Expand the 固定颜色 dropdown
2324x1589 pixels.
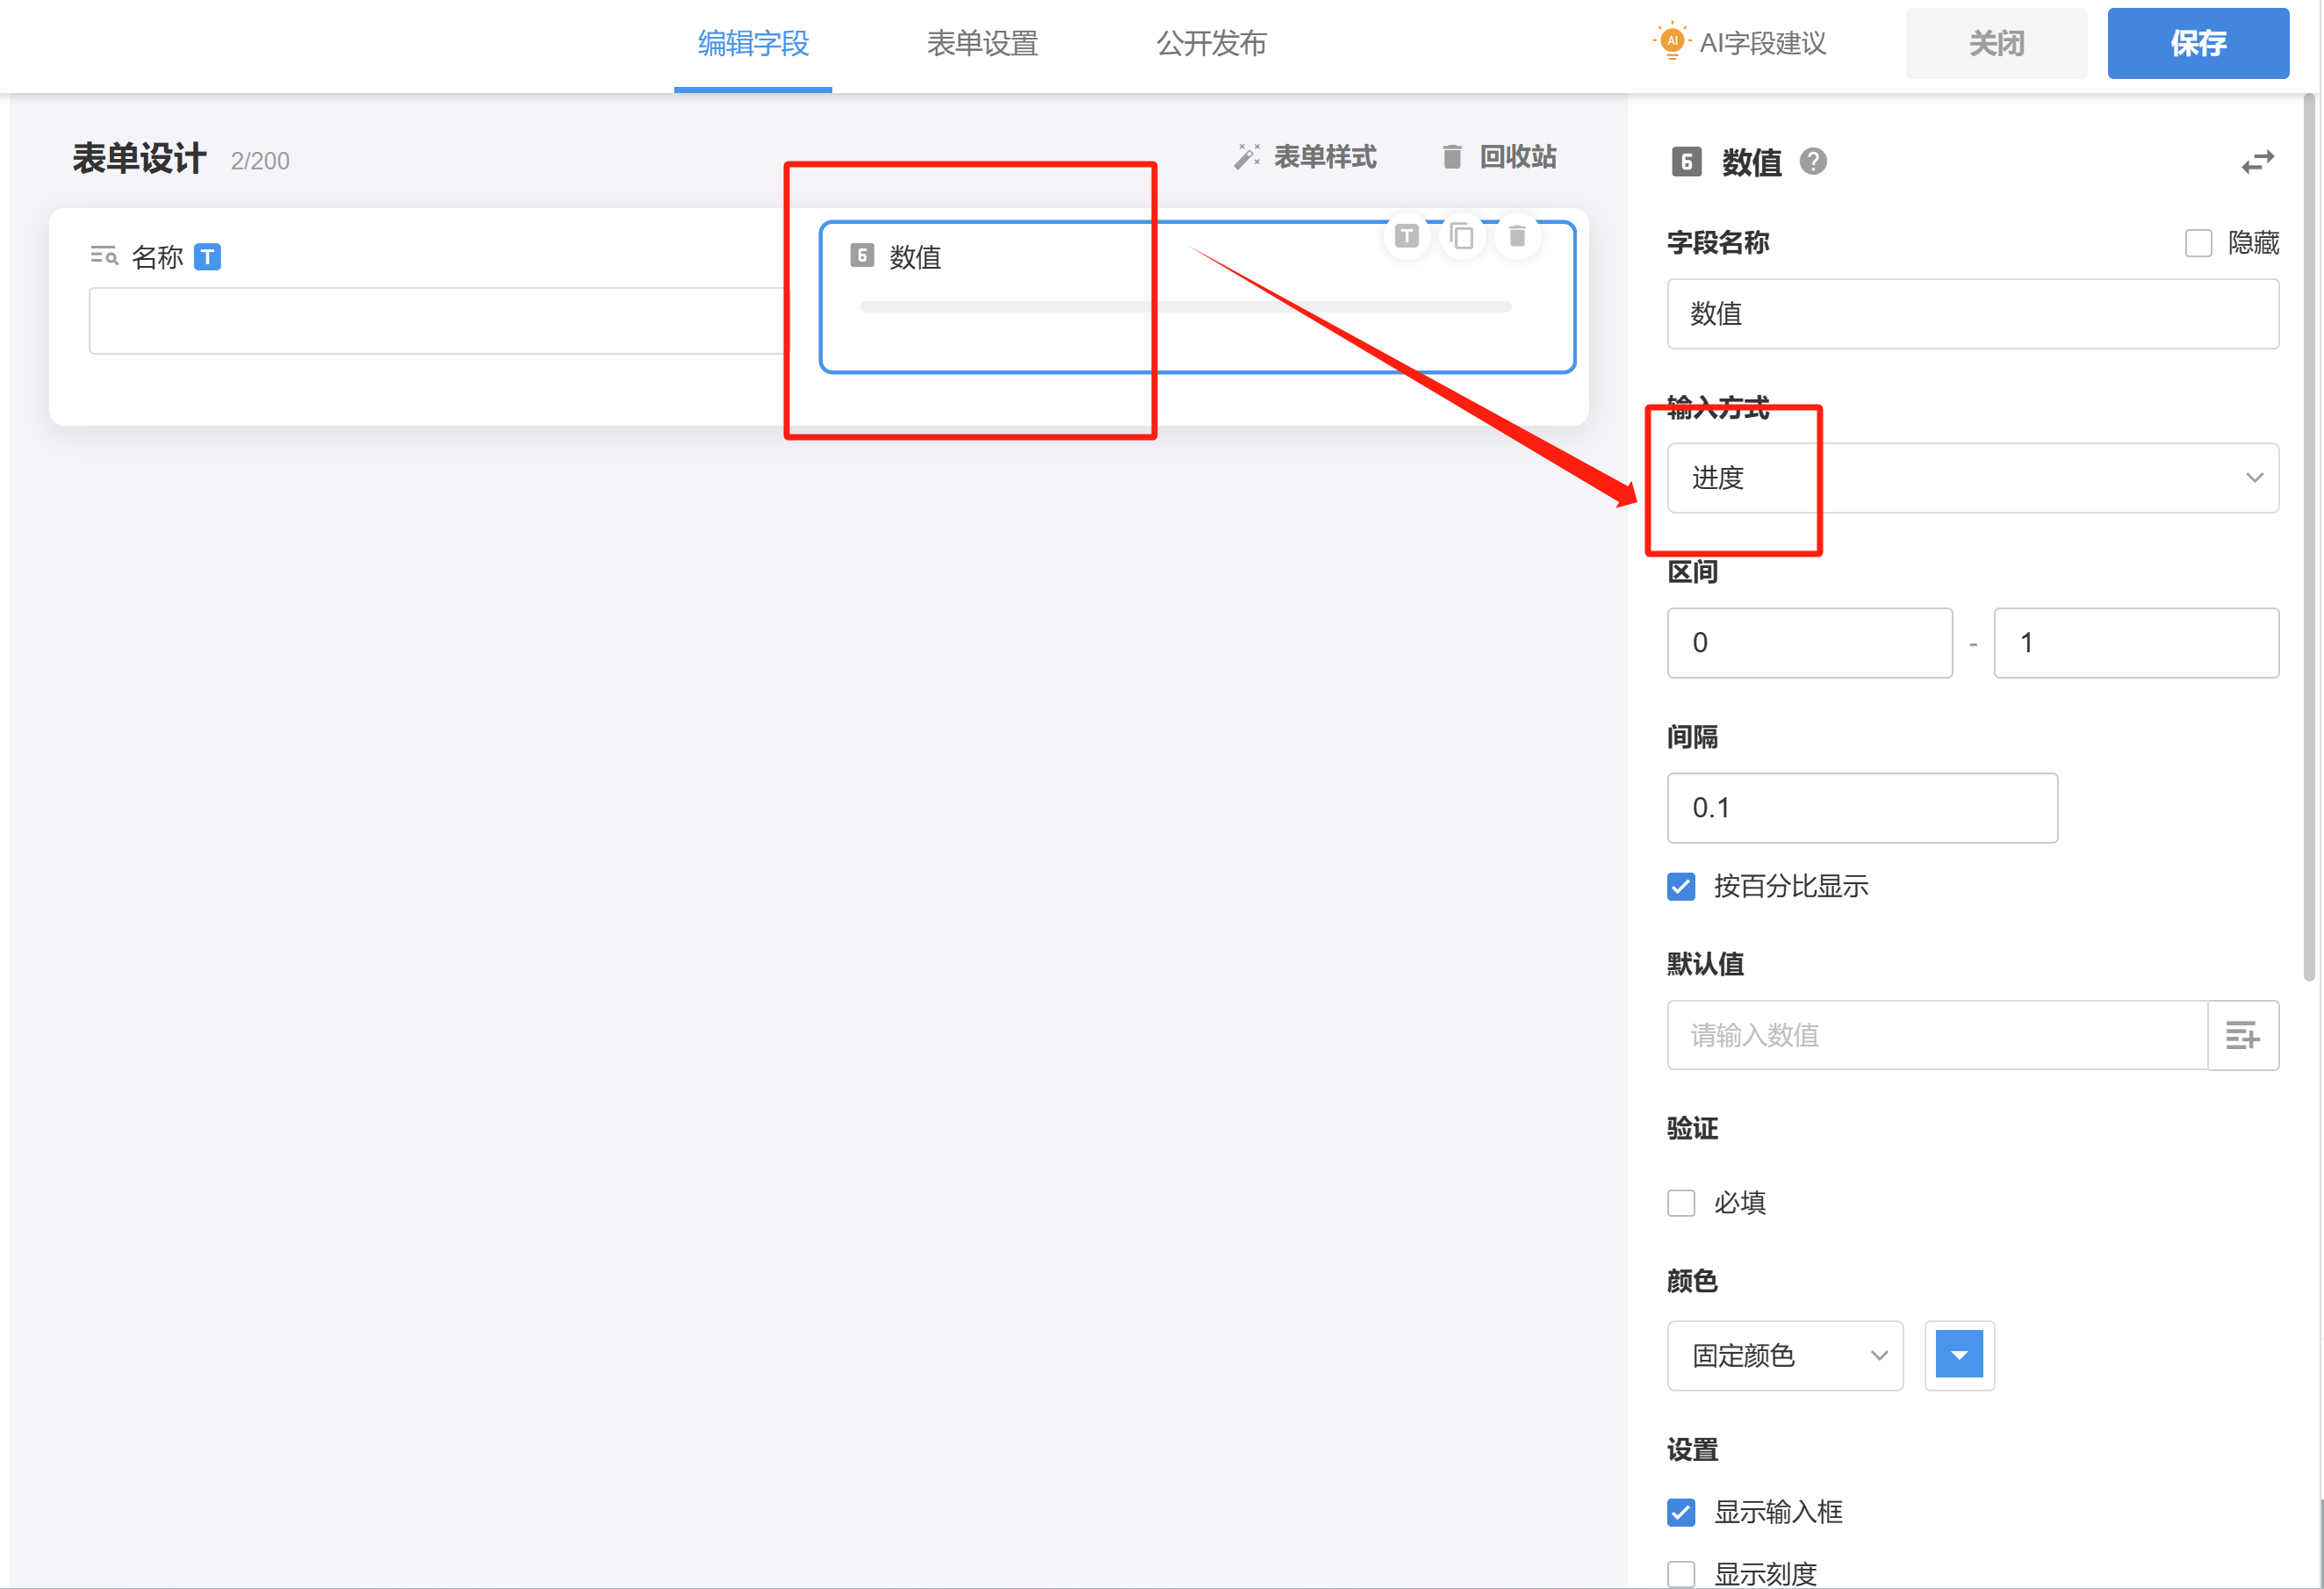point(1784,1356)
